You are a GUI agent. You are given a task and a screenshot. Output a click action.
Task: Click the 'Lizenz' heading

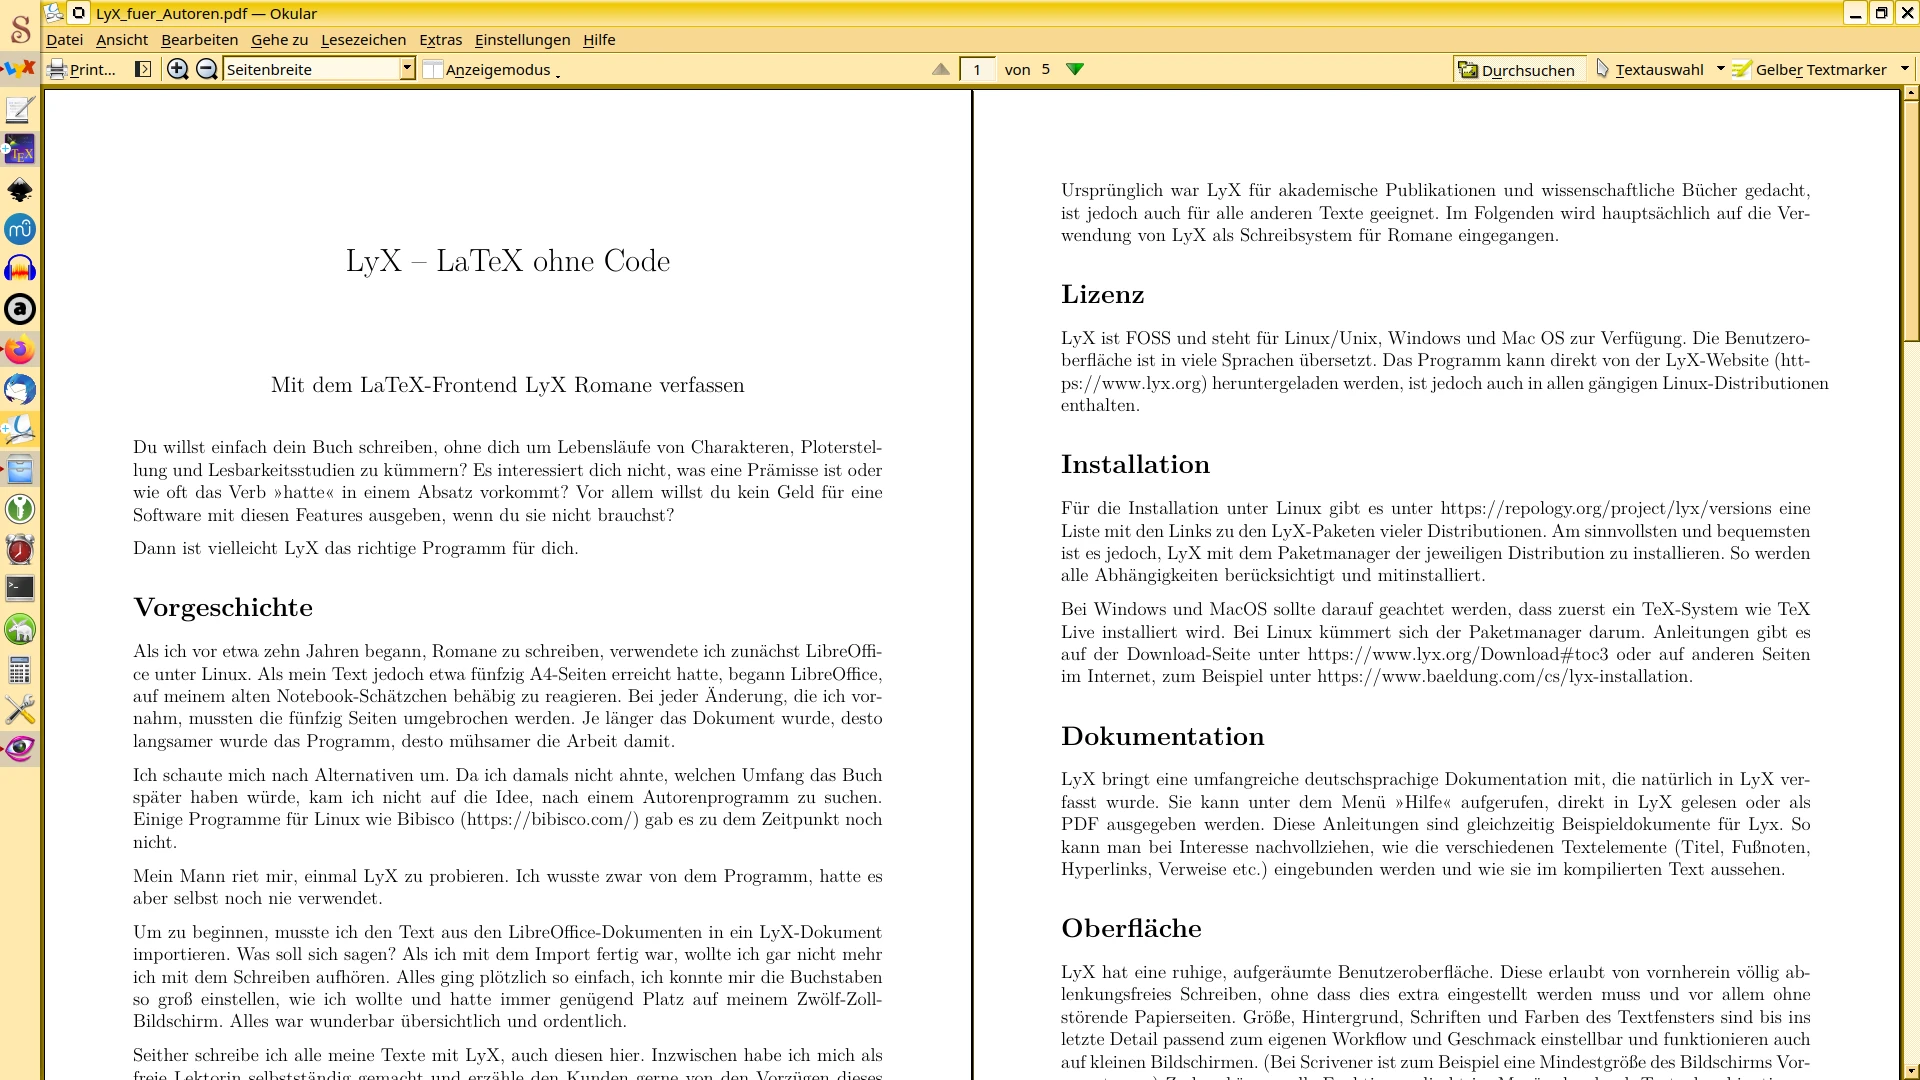point(1102,295)
